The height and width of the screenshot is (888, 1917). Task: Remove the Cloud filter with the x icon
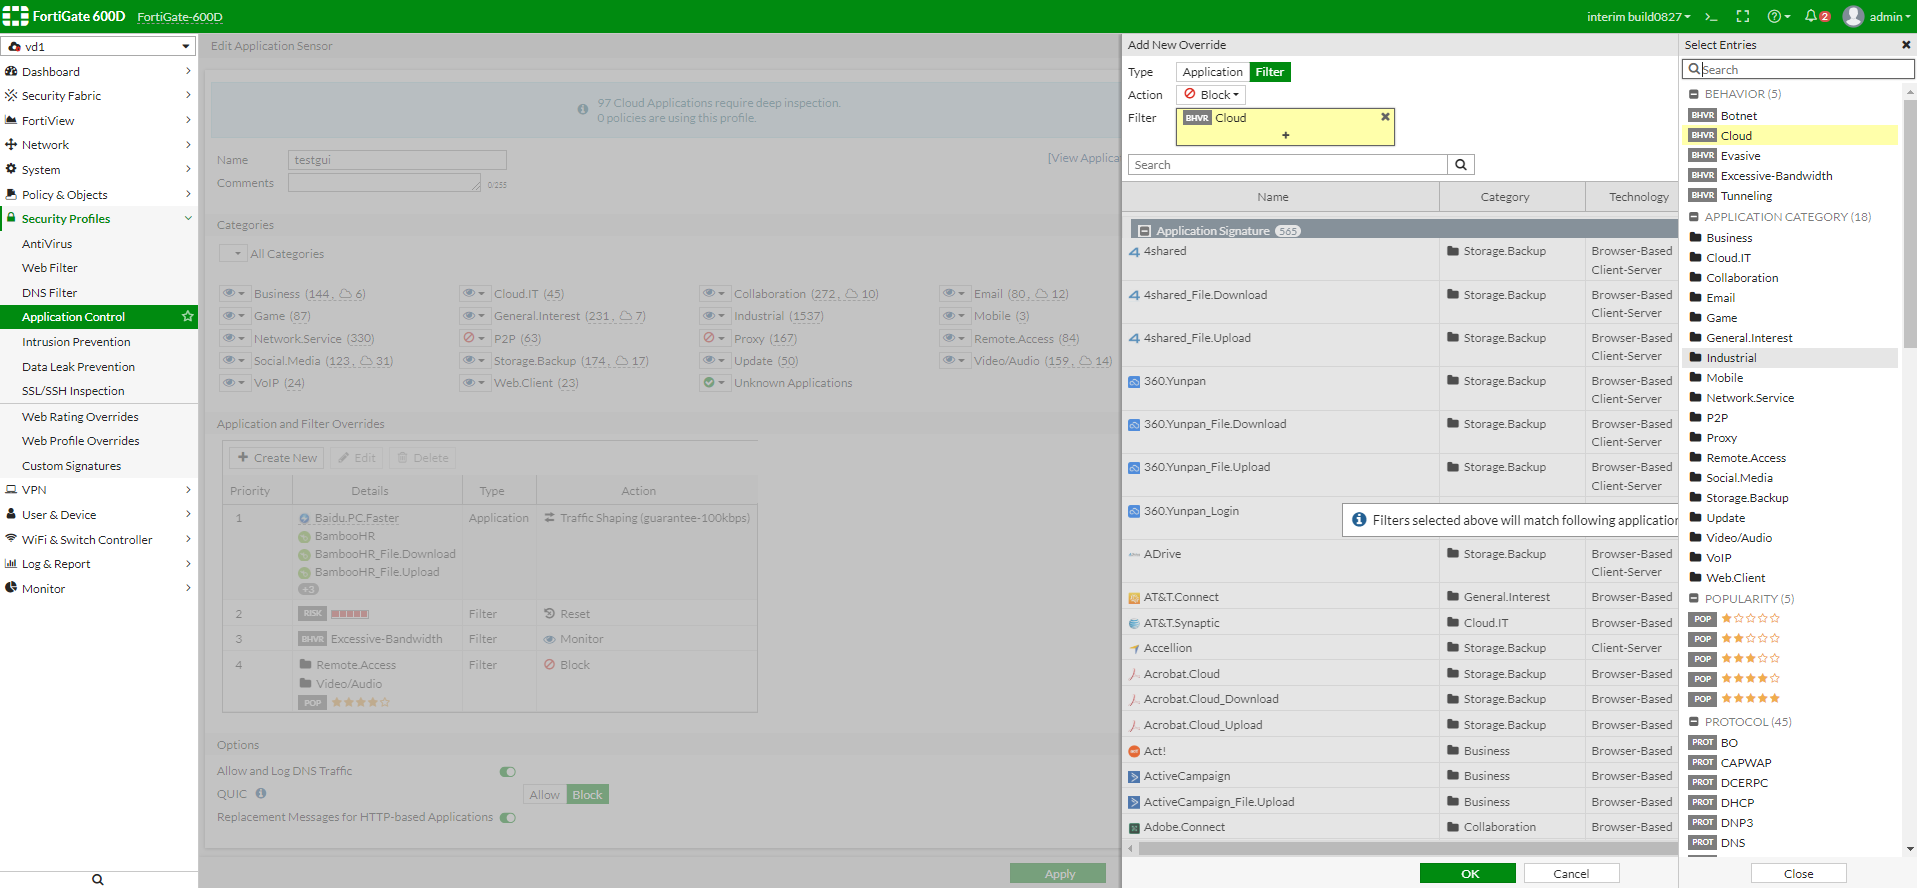1385,117
